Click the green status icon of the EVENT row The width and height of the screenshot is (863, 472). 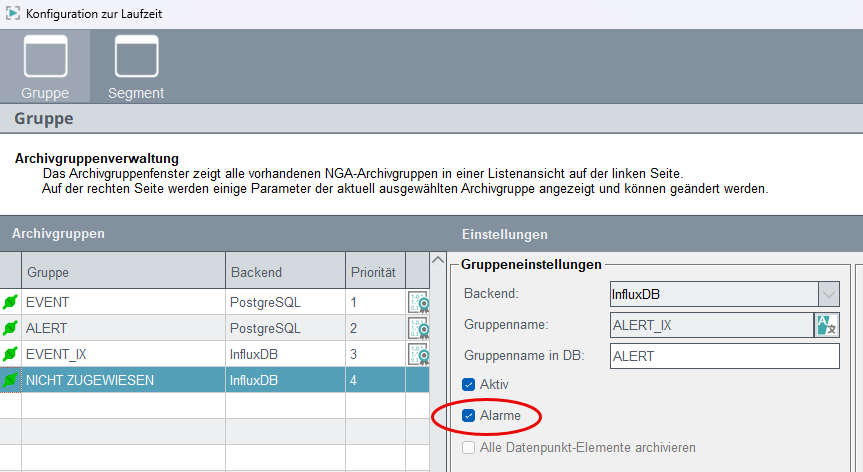[10, 302]
